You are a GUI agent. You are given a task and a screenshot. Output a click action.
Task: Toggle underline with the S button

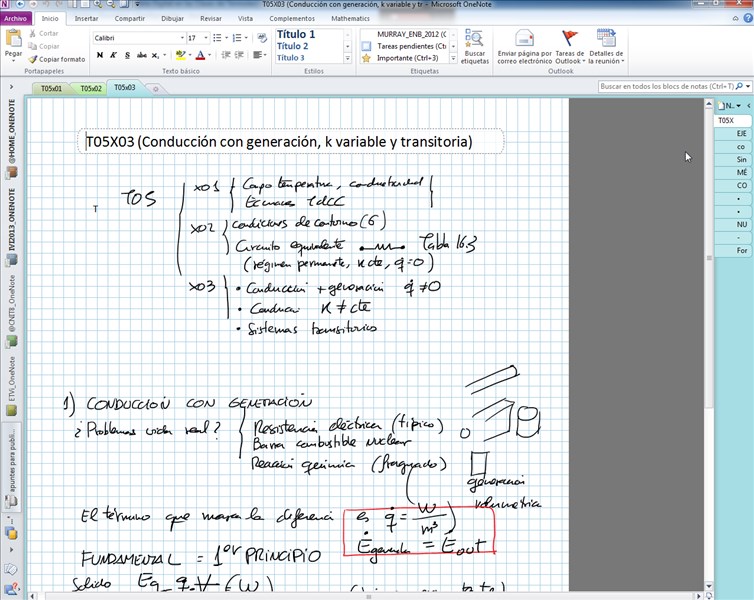[127, 55]
